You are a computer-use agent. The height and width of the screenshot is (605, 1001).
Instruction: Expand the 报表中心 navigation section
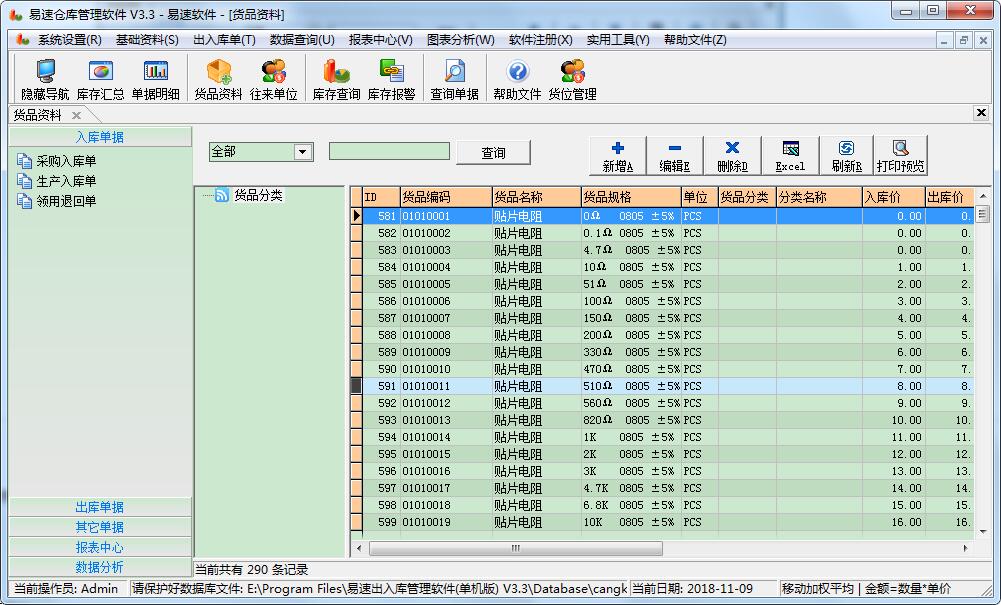coord(100,547)
